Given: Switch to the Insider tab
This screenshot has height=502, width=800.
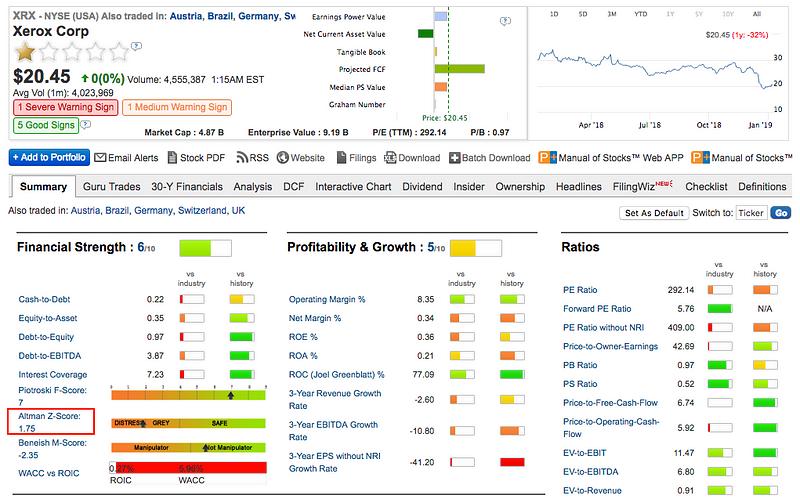Looking at the screenshot, I should (468, 187).
